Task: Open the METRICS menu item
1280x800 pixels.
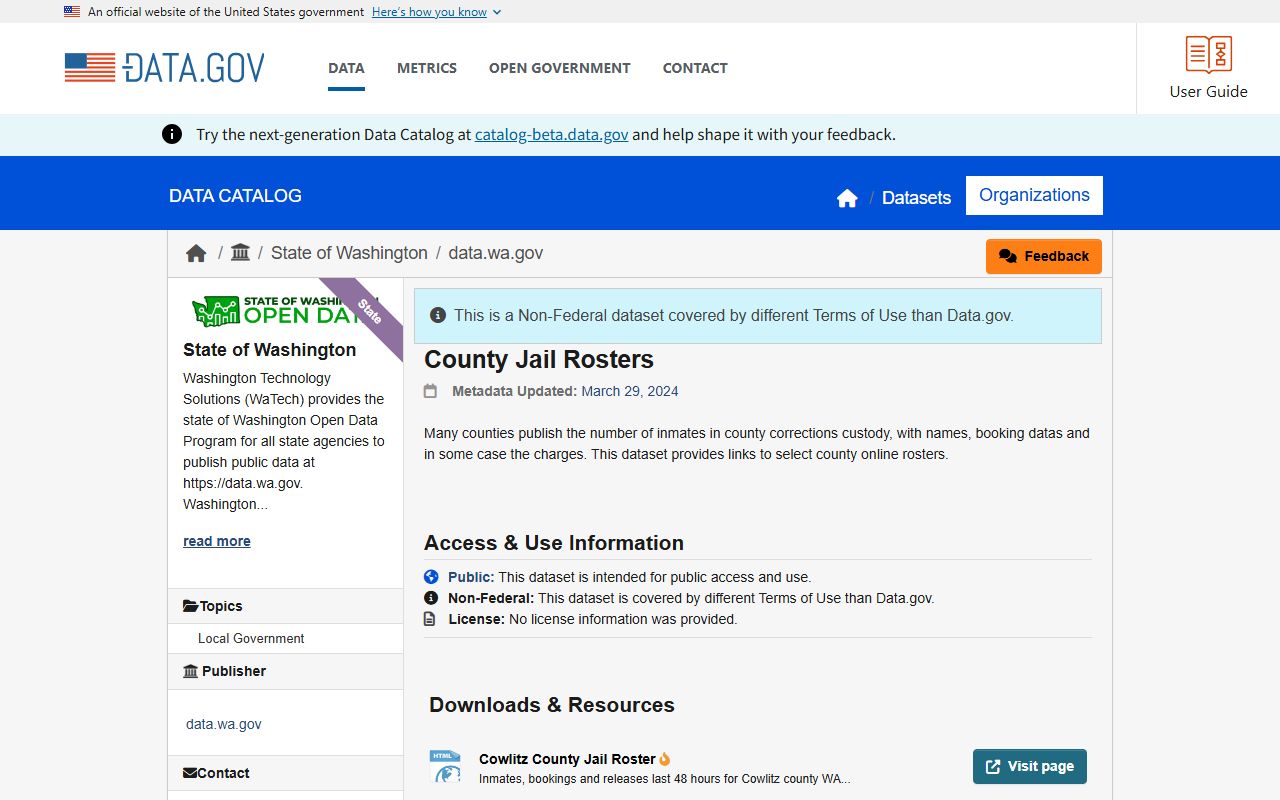Action: tap(427, 68)
